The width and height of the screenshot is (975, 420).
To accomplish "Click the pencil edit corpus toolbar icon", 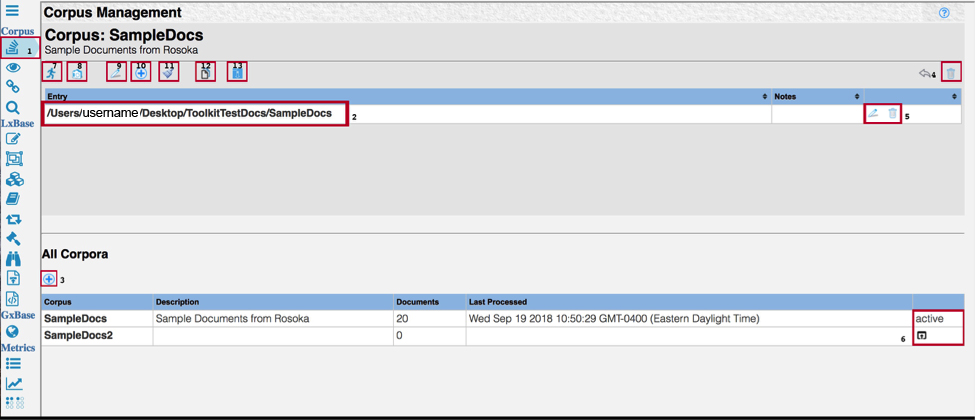I will click(x=116, y=73).
